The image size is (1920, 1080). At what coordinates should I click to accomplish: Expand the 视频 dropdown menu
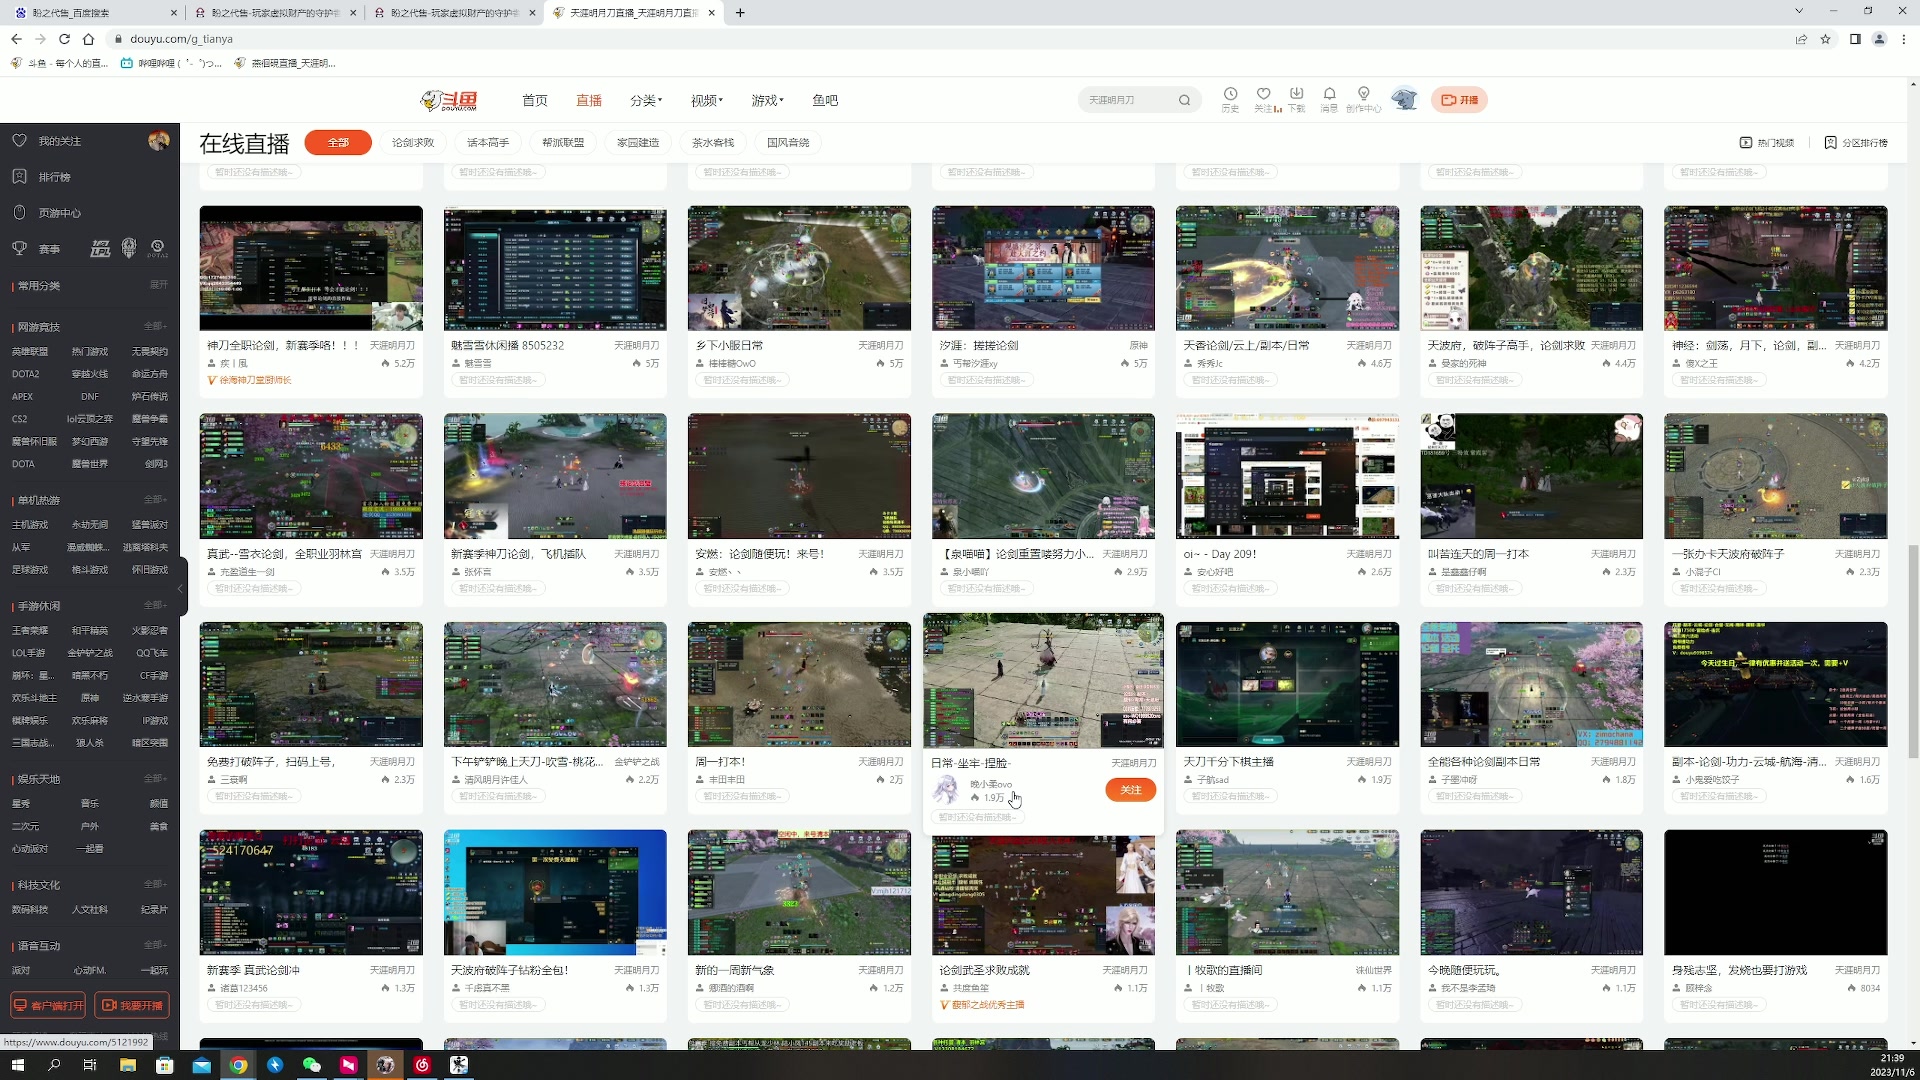(x=706, y=101)
